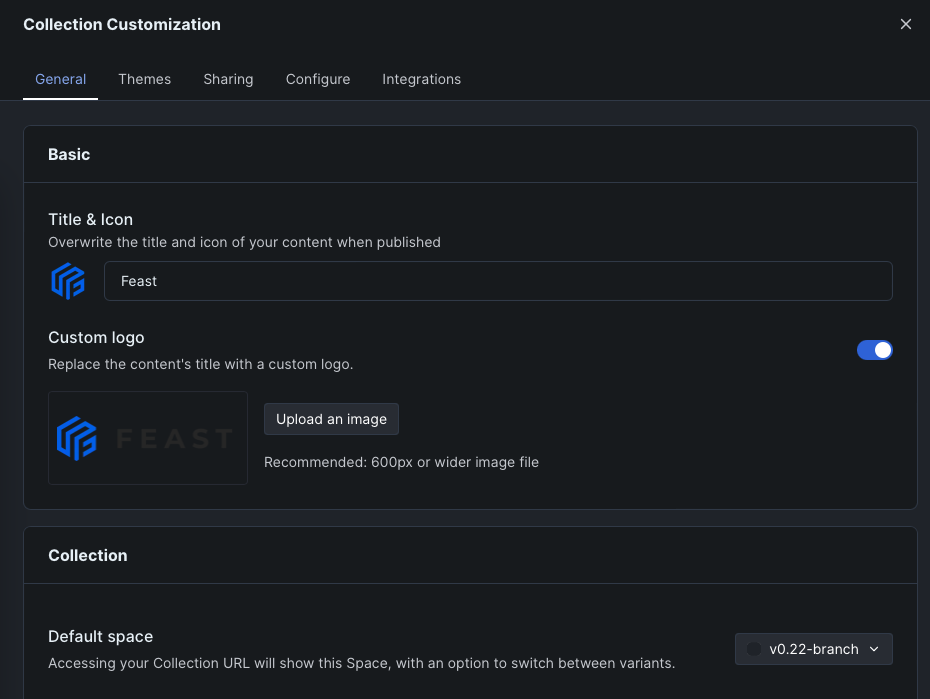Click the Default space label

point(100,636)
